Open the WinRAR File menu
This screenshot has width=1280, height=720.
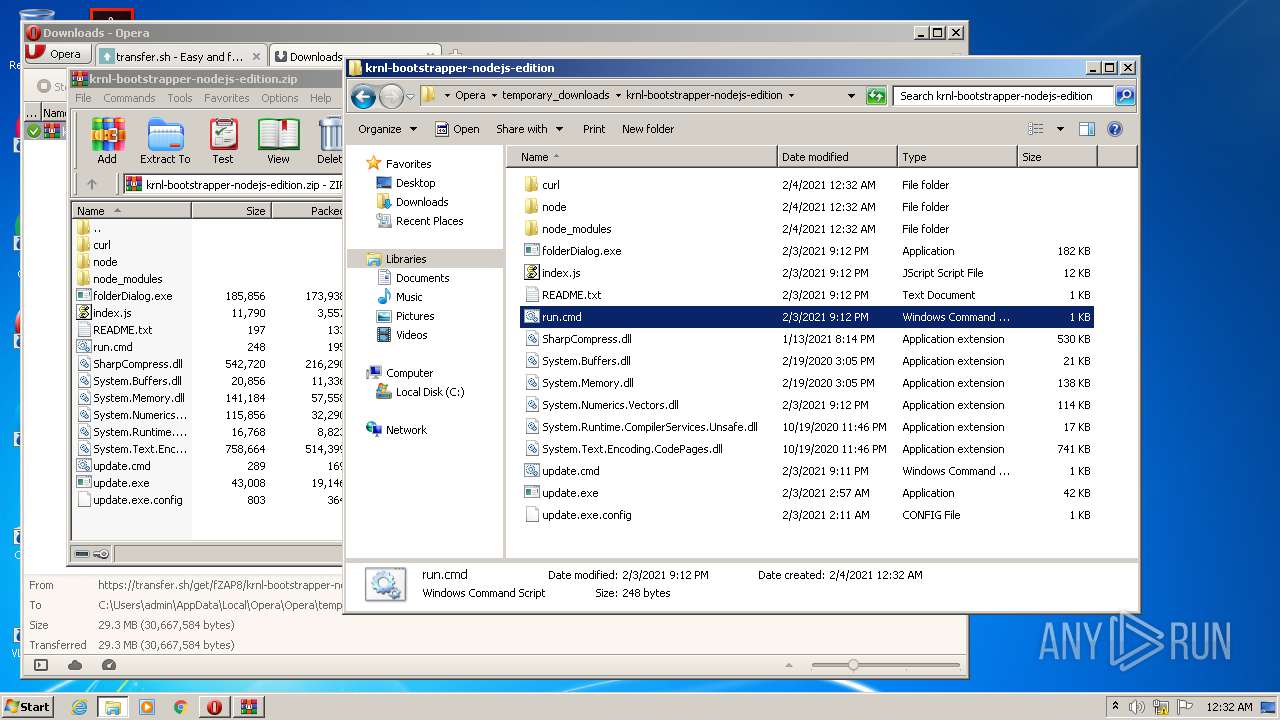coord(83,98)
